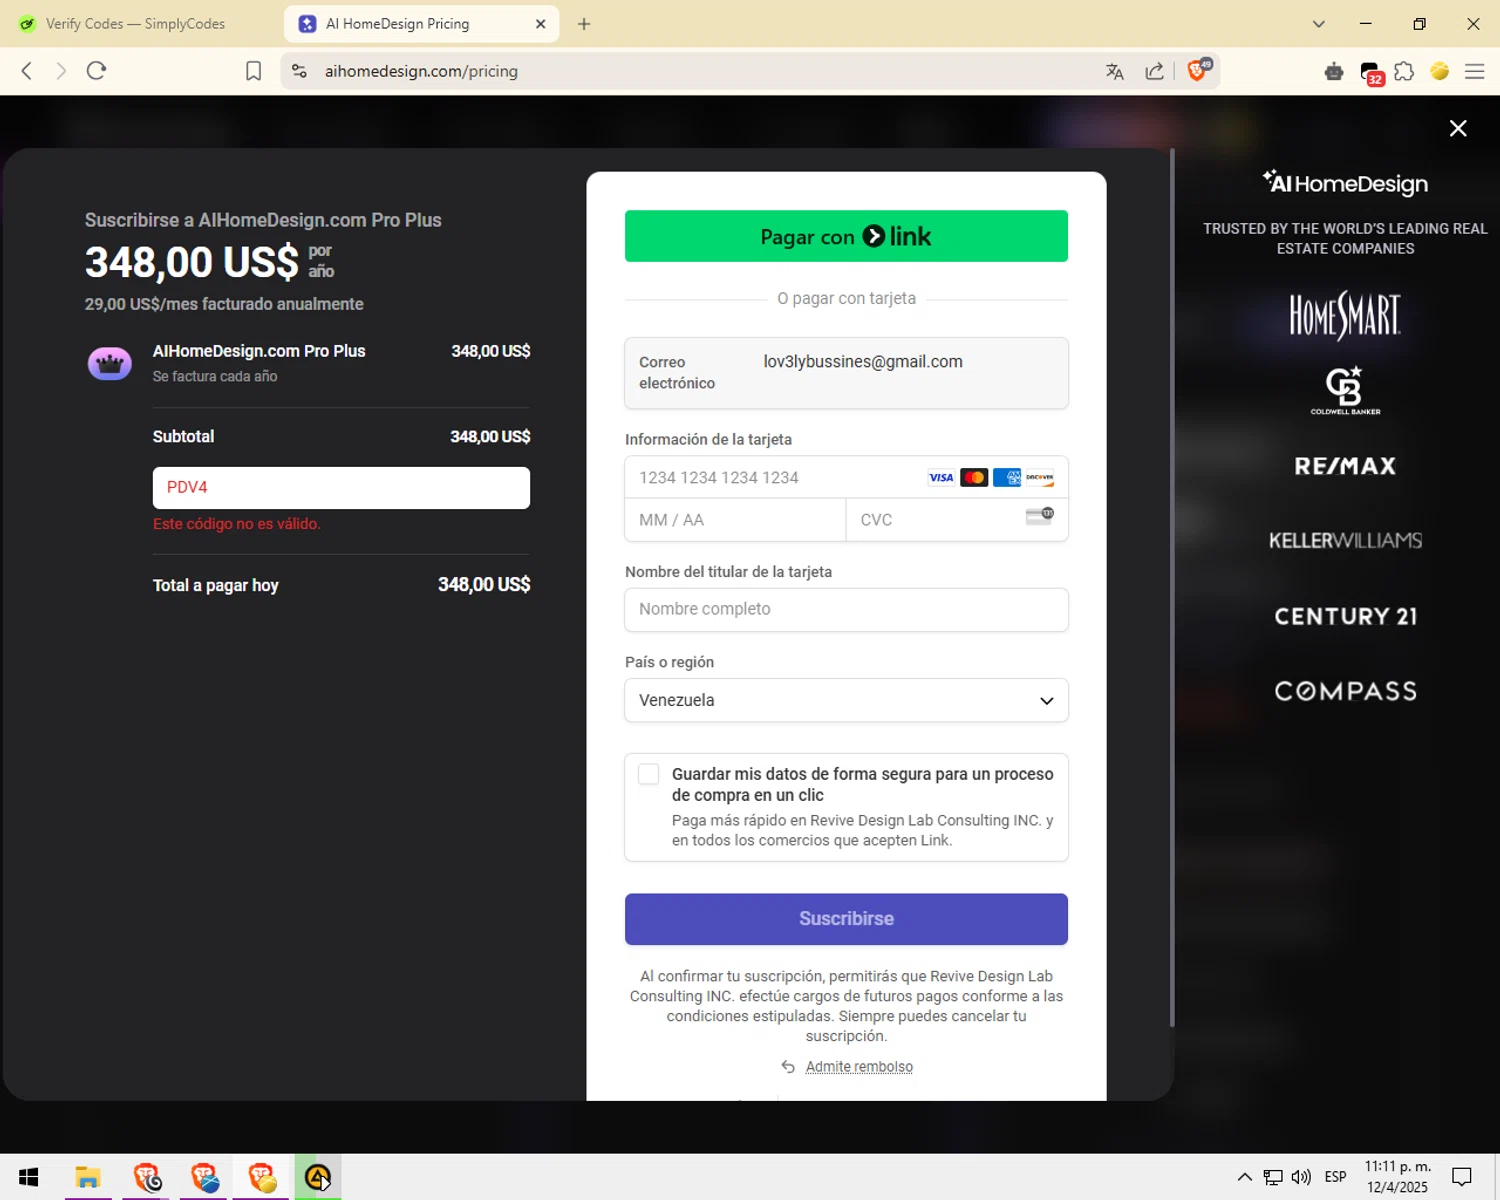Reload the current page

96,71
